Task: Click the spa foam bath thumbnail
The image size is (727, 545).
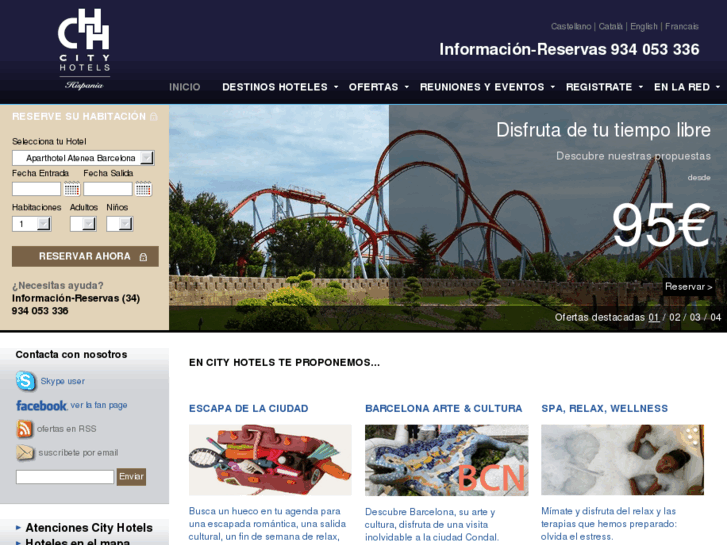Action: tap(623, 460)
